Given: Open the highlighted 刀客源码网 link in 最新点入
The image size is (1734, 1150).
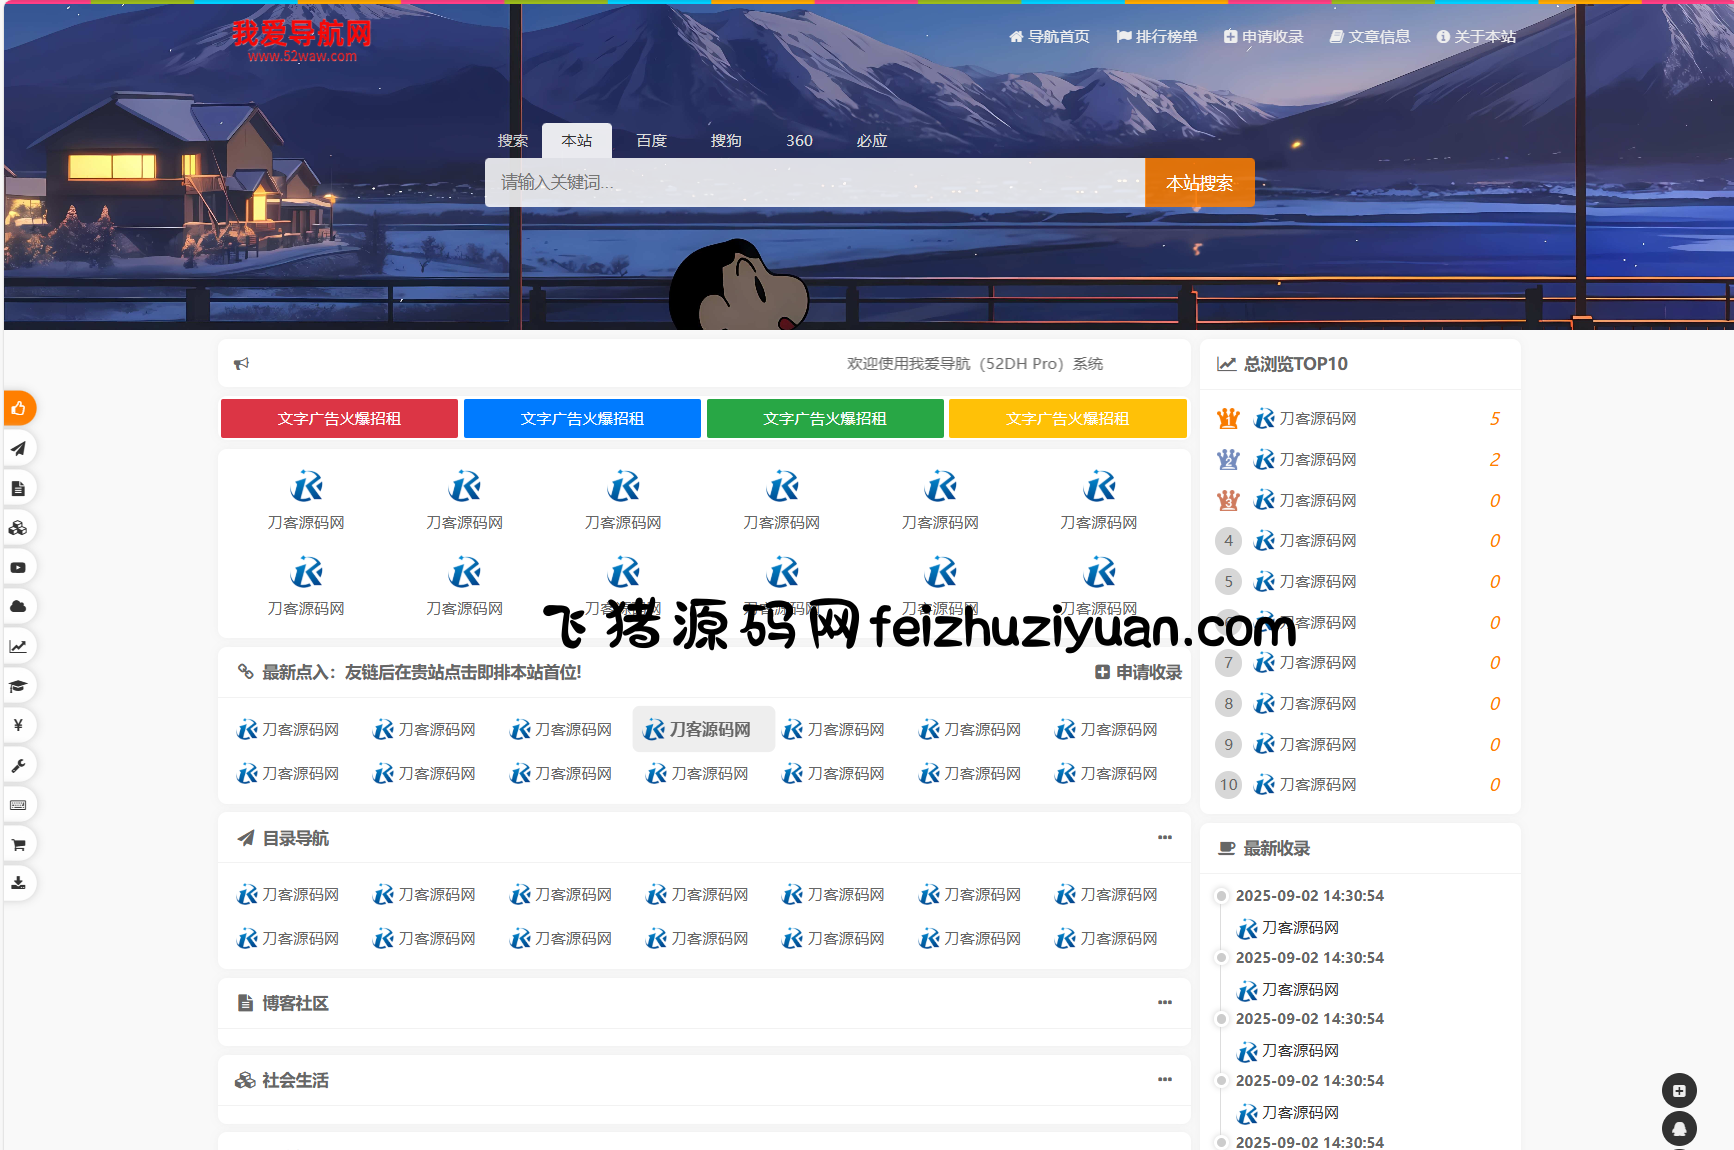Looking at the screenshot, I should coord(704,730).
